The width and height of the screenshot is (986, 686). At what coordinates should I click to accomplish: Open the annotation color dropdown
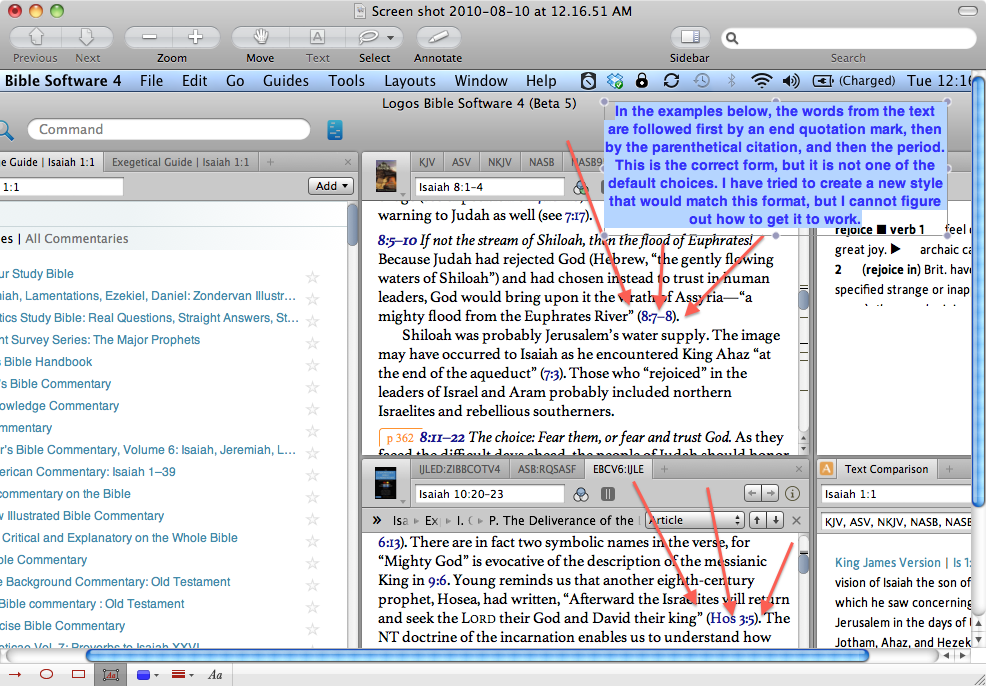point(147,675)
